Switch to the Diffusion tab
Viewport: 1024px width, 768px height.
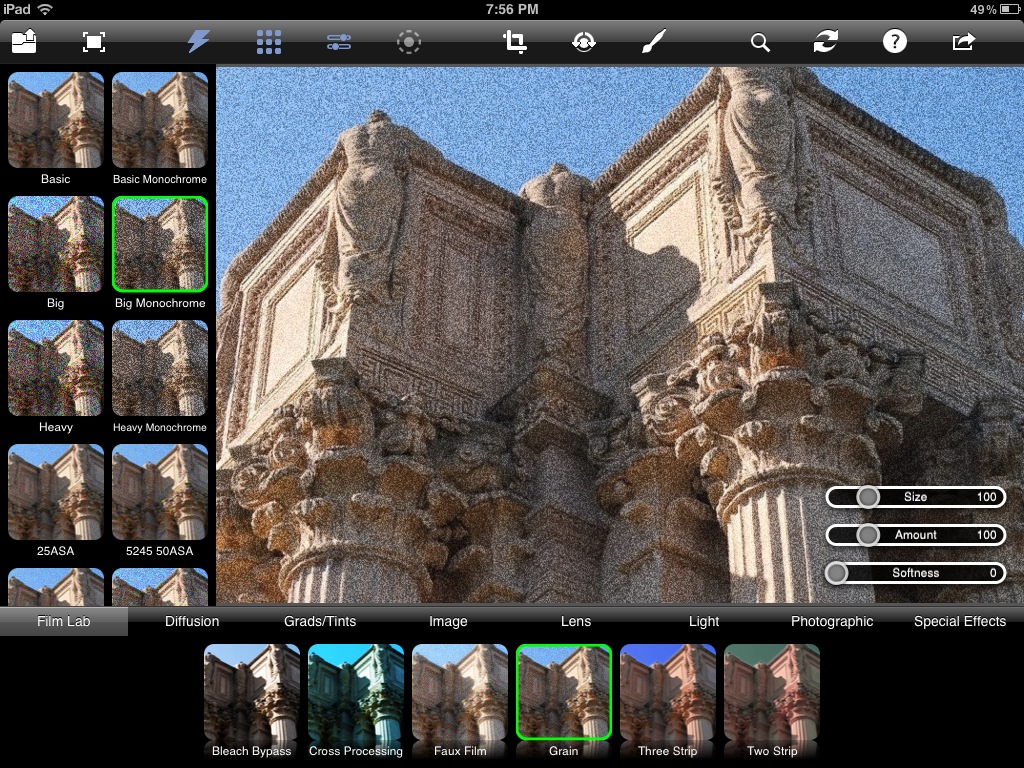pos(192,621)
